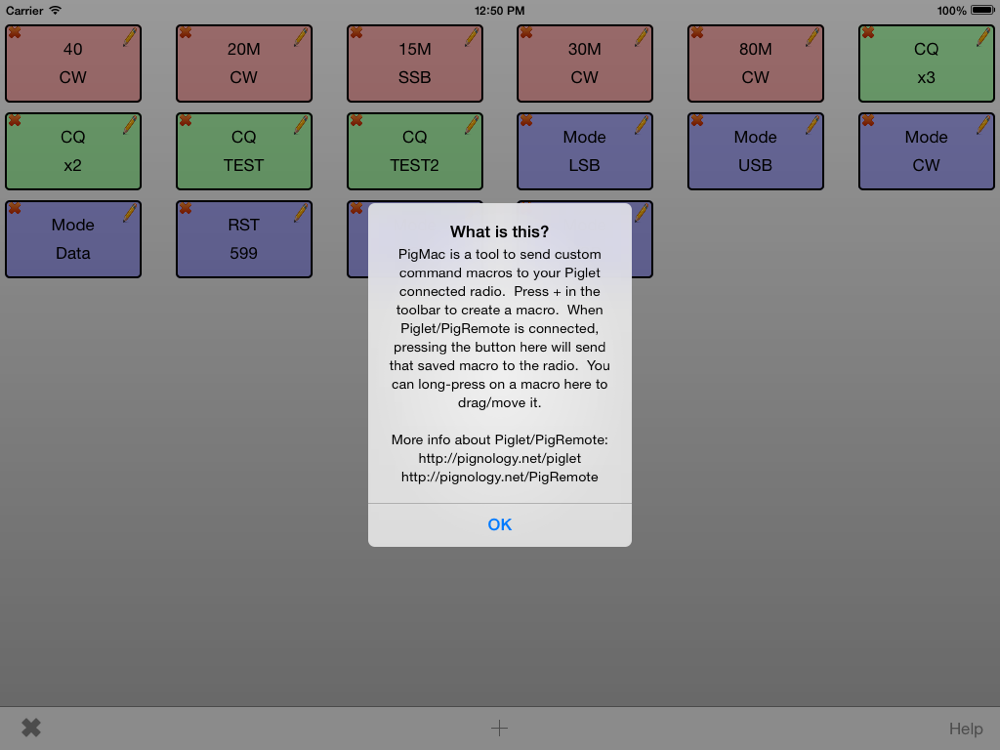Edit the Mode USB macro with pencil
The width and height of the screenshot is (1000, 750).
point(812,124)
